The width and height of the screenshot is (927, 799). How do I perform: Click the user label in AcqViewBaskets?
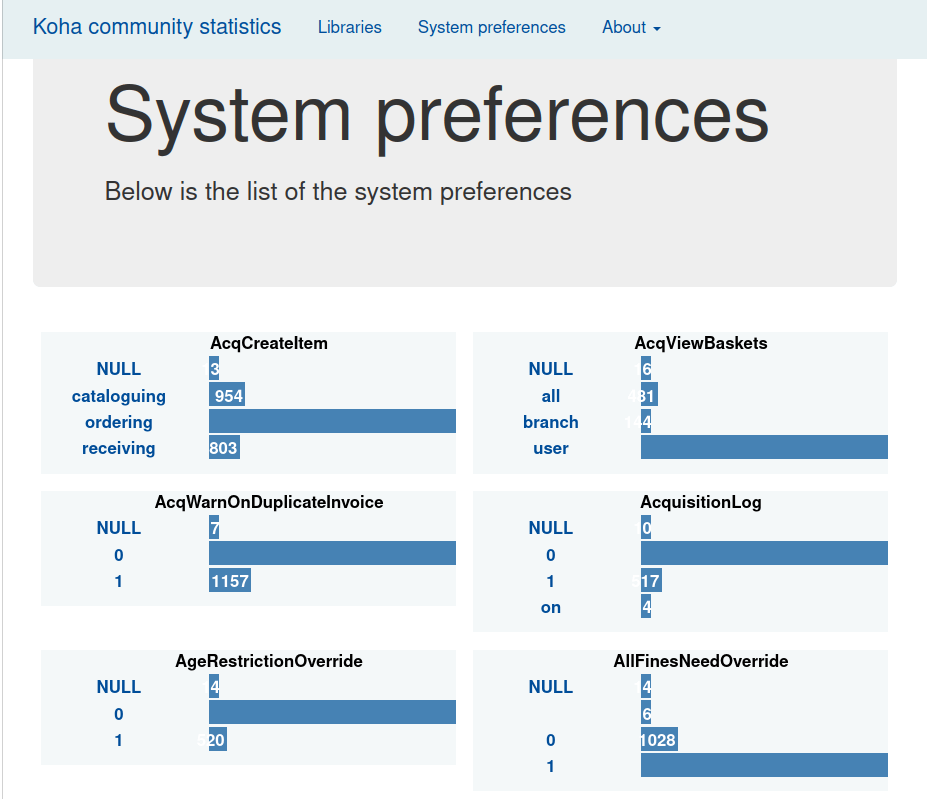550,448
